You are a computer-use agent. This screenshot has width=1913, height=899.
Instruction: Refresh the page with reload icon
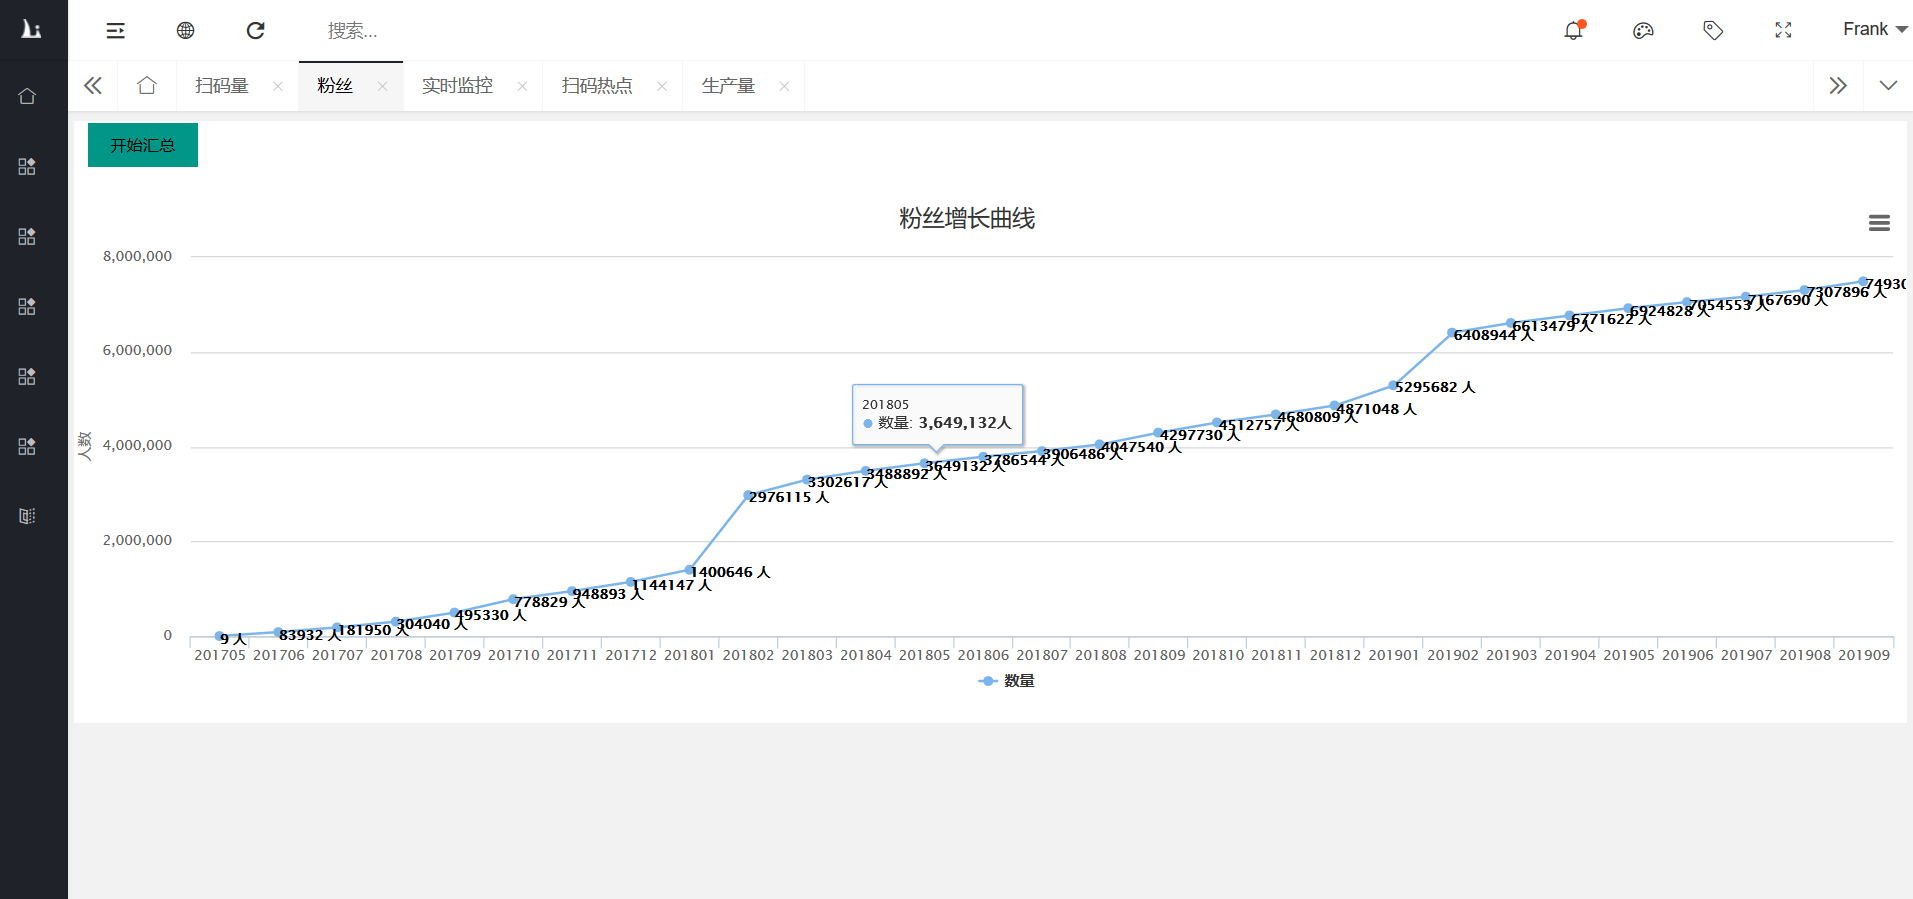pos(256,31)
